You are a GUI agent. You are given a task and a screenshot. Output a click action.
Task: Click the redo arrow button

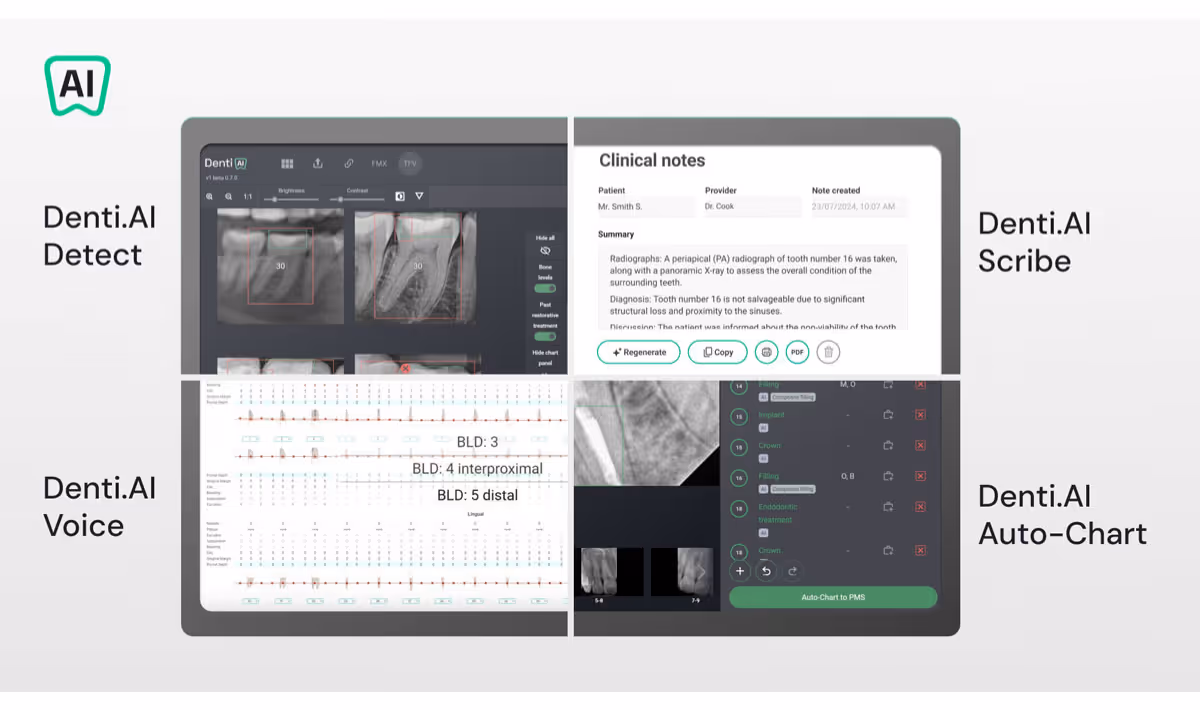(x=792, y=571)
